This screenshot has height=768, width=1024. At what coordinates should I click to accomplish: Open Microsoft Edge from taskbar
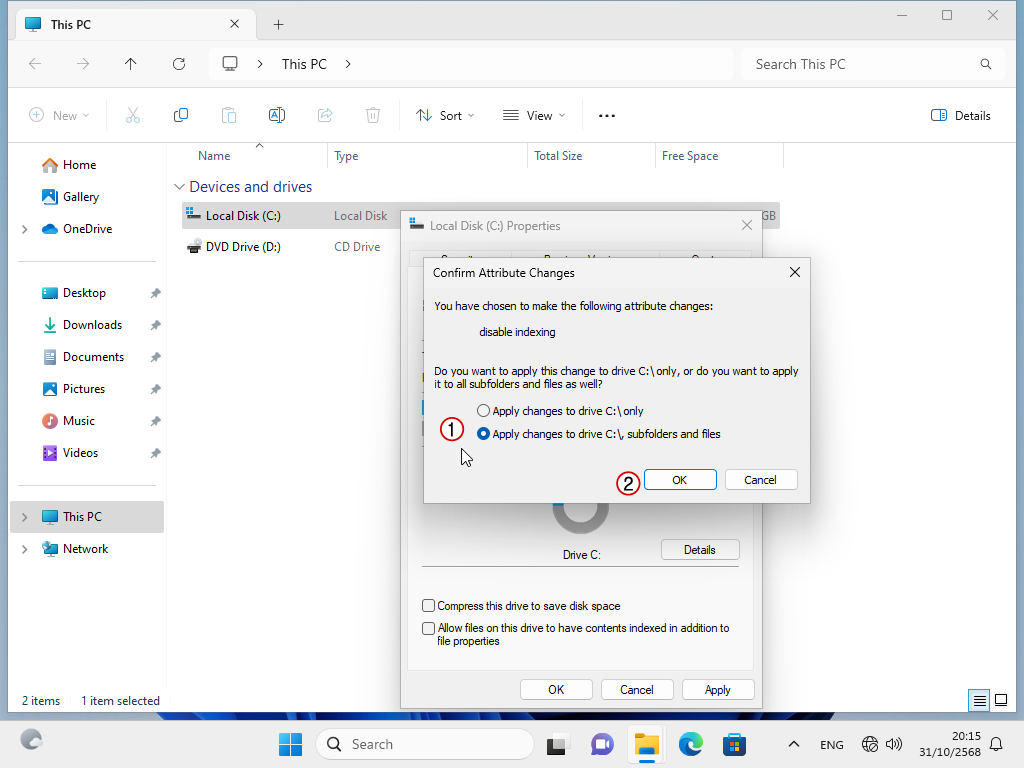(690, 744)
